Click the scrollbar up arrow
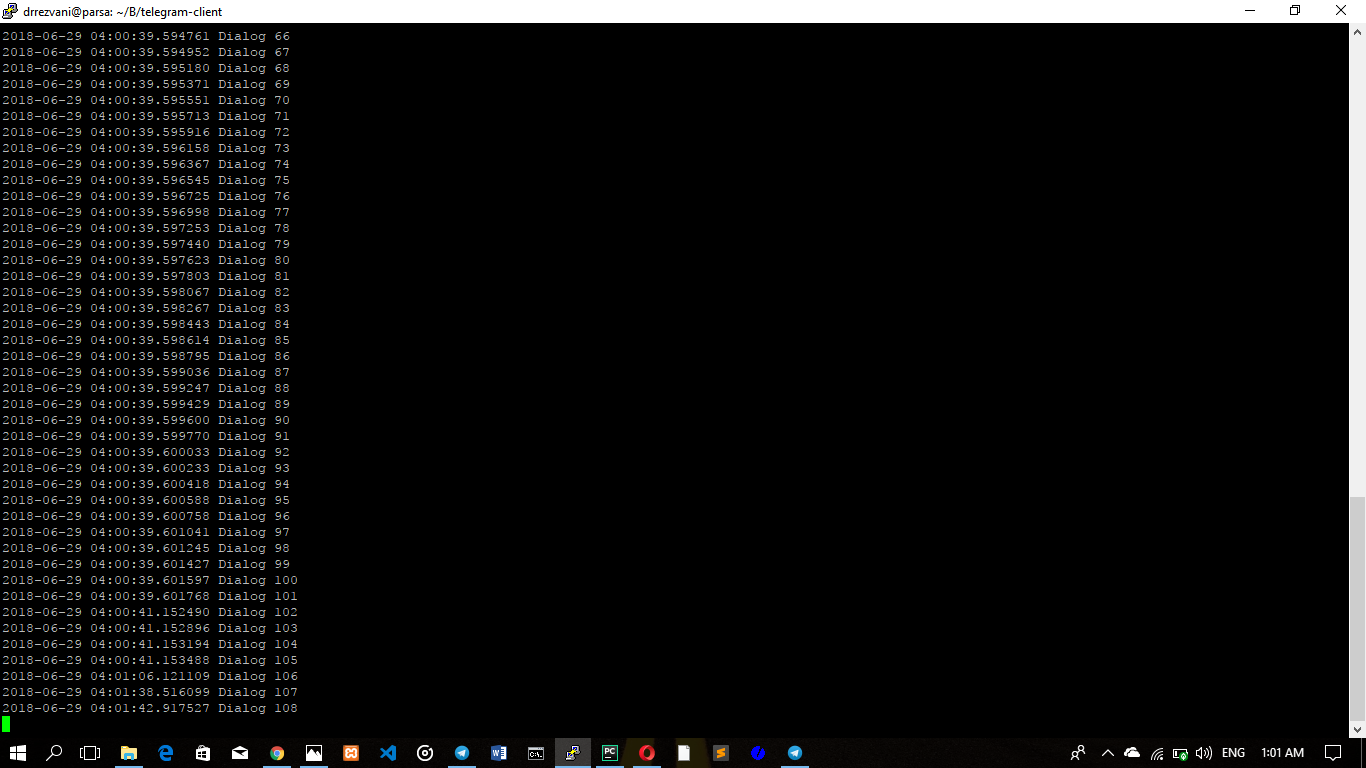 (1357, 31)
